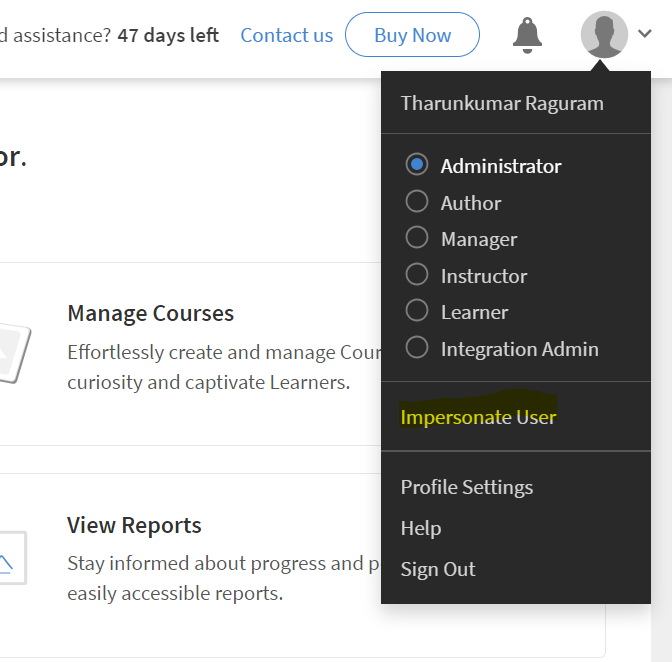Screen dimensions: 672x662
Task: Collapse the profile dropdown chevron
Action: pyautogui.click(x=645, y=34)
